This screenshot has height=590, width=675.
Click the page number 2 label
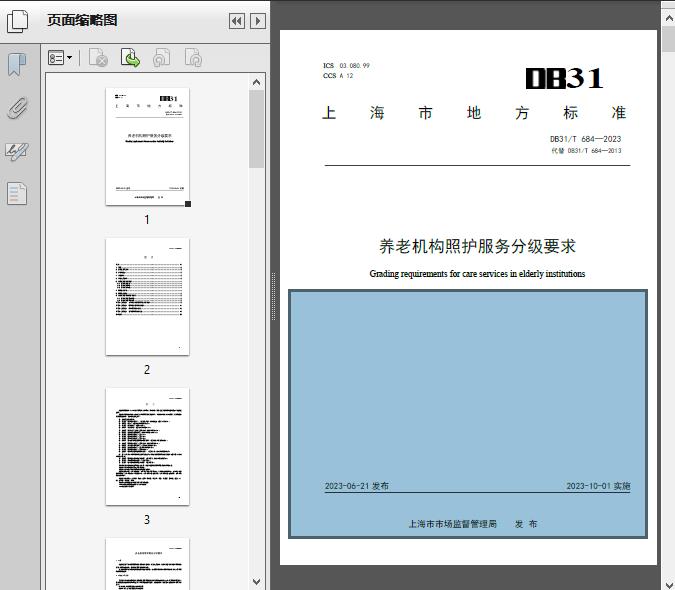[147, 370]
